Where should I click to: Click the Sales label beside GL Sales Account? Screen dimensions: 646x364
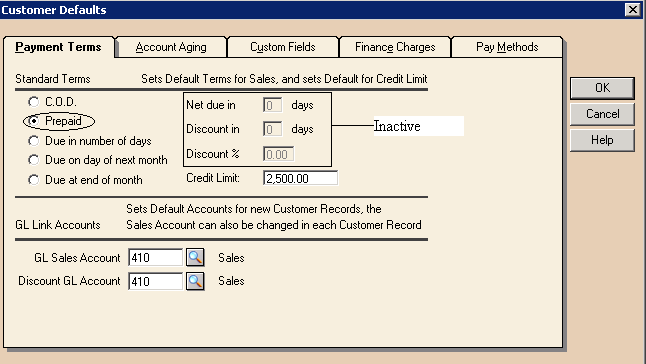(231, 258)
